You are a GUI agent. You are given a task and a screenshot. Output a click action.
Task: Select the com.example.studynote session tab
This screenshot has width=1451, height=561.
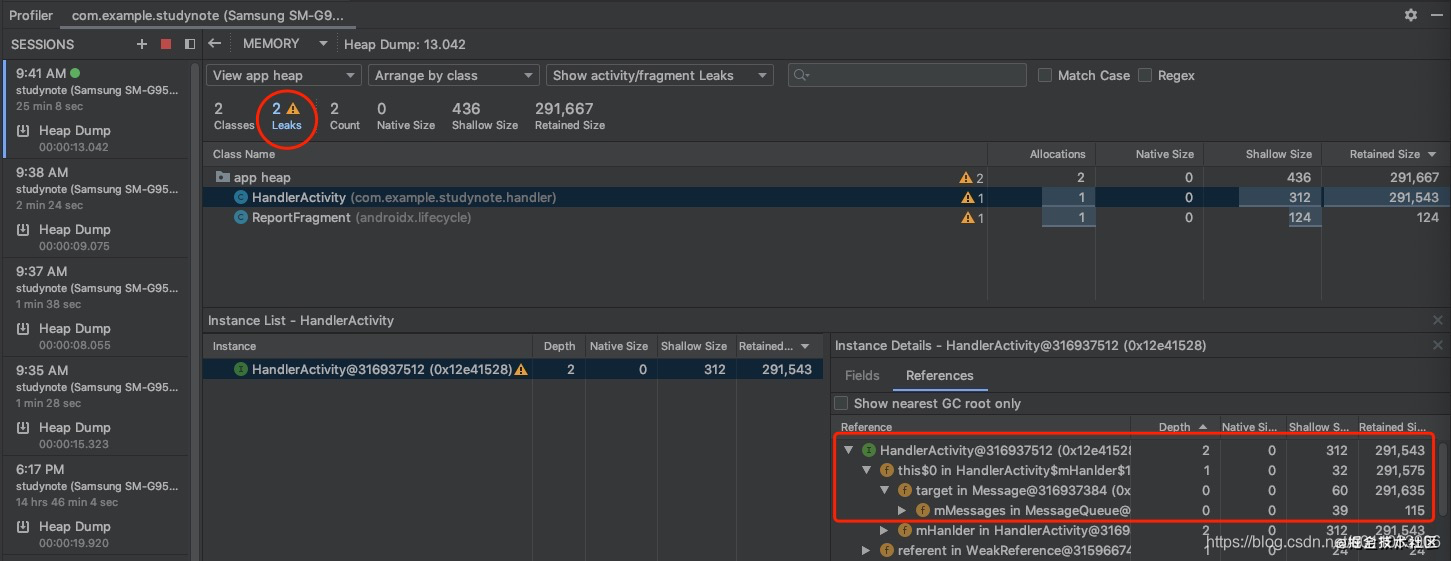tap(208, 15)
